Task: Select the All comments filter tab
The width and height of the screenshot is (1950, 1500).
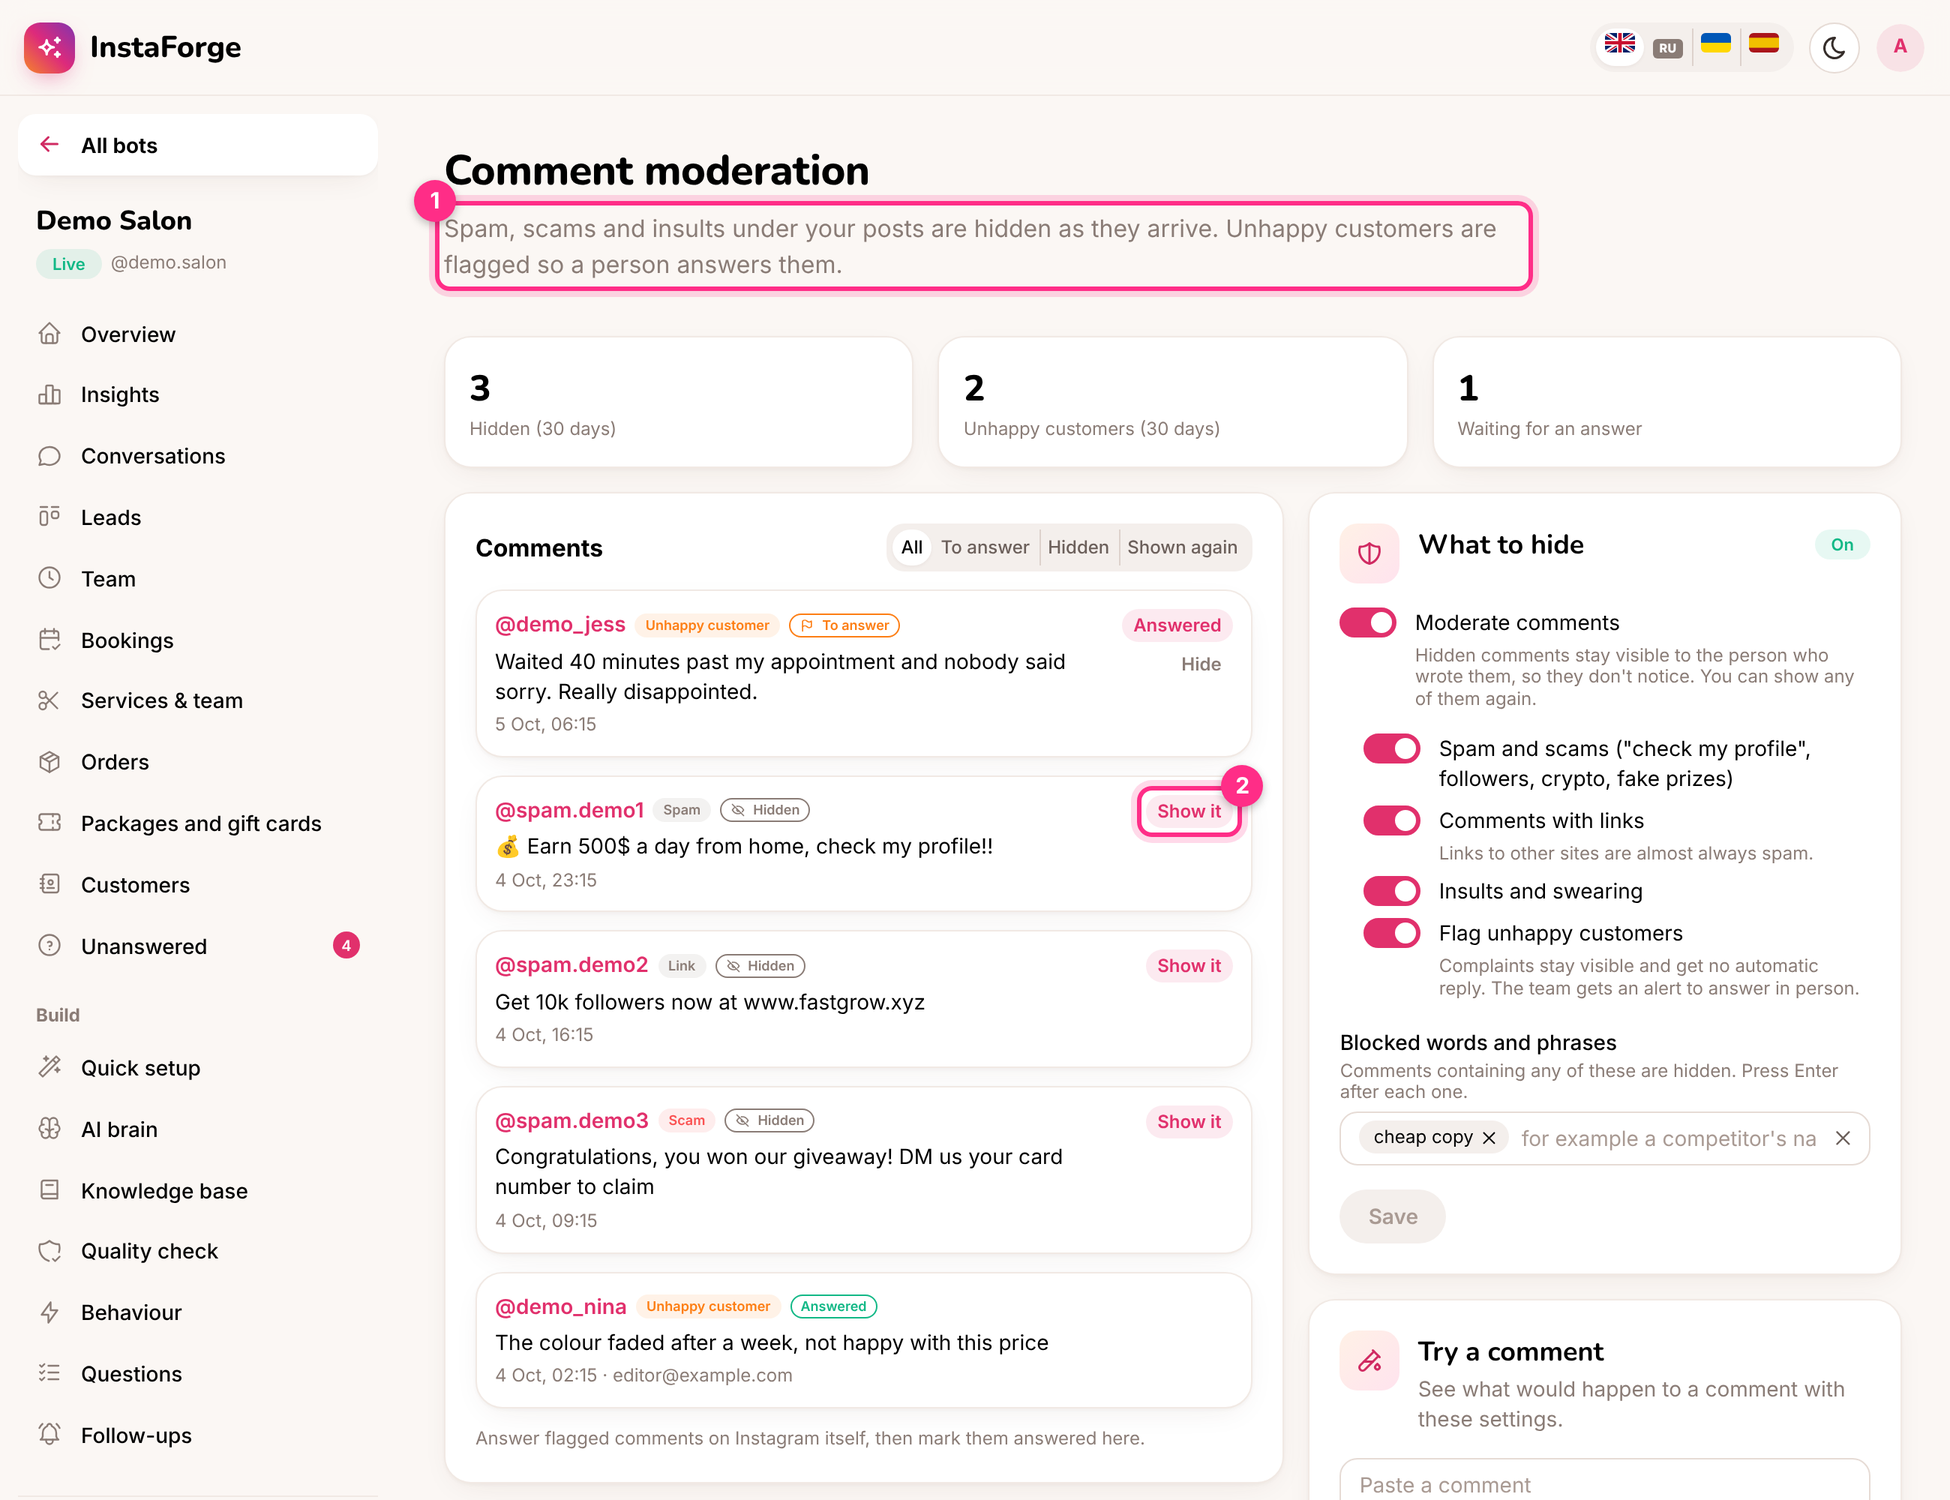Action: coord(912,547)
